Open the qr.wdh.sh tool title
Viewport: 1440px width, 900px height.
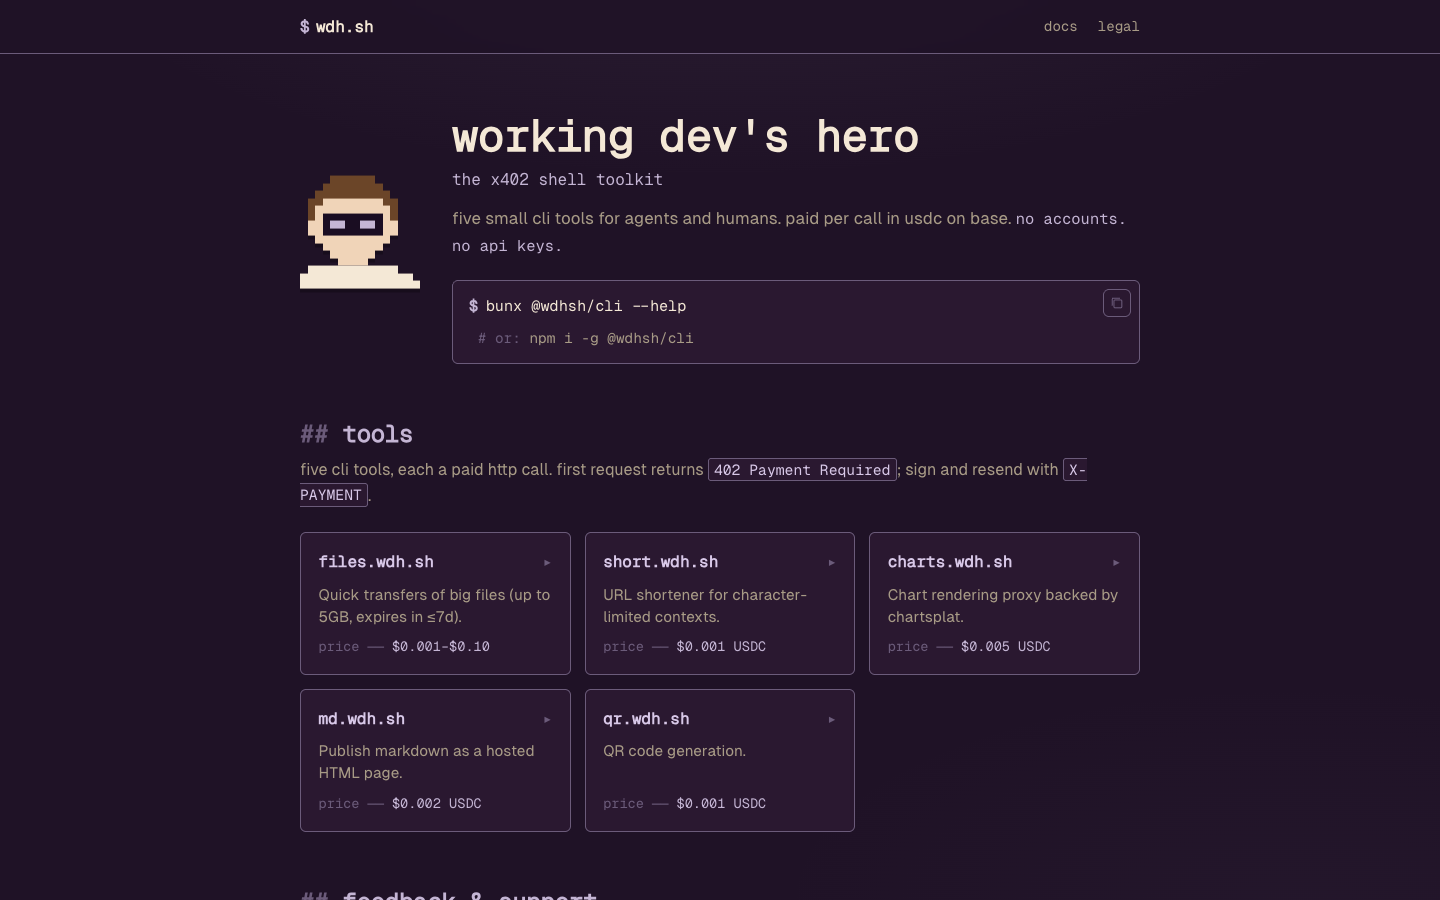tap(646, 719)
